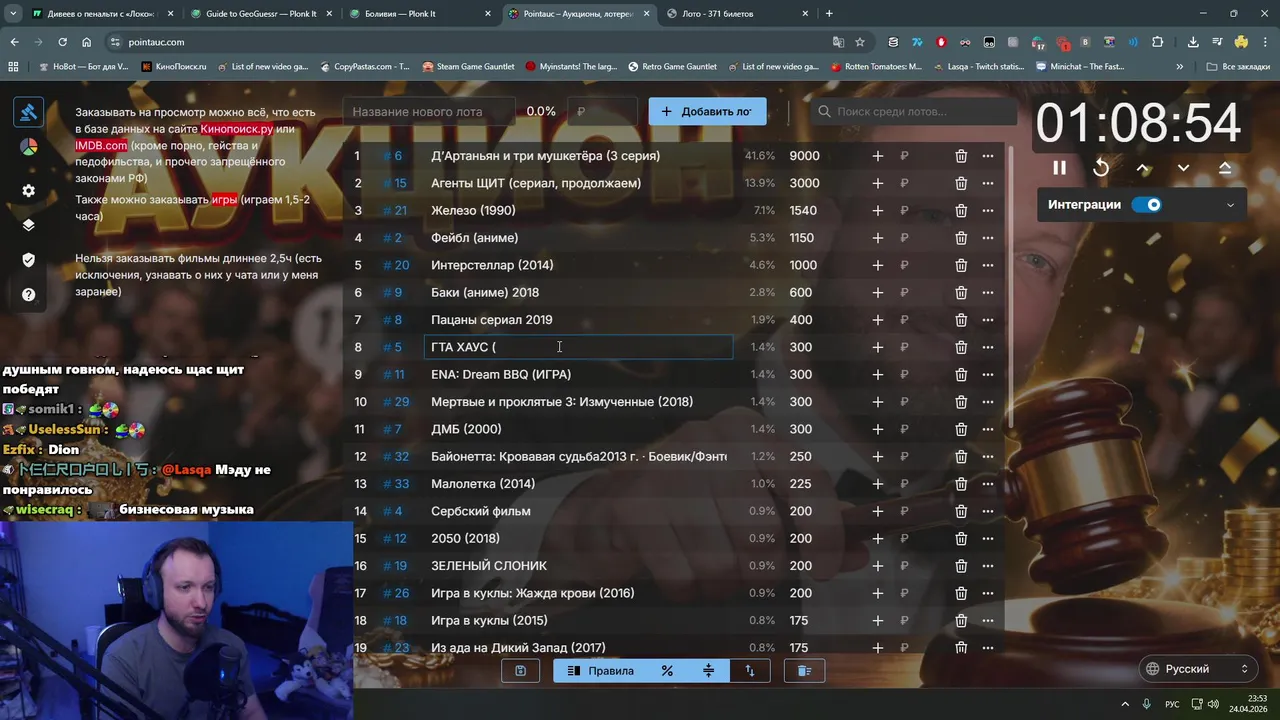The width and height of the screenshot is (1280, 720).
Task: Toggle the compact rows button in the bottom toolbar
Action: tap(708, 671)
